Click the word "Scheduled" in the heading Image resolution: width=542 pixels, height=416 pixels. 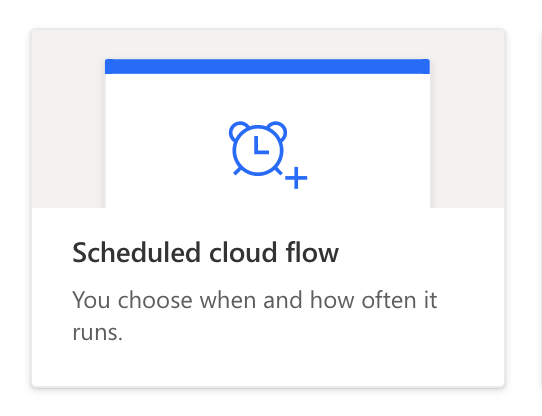coord(136,252)
